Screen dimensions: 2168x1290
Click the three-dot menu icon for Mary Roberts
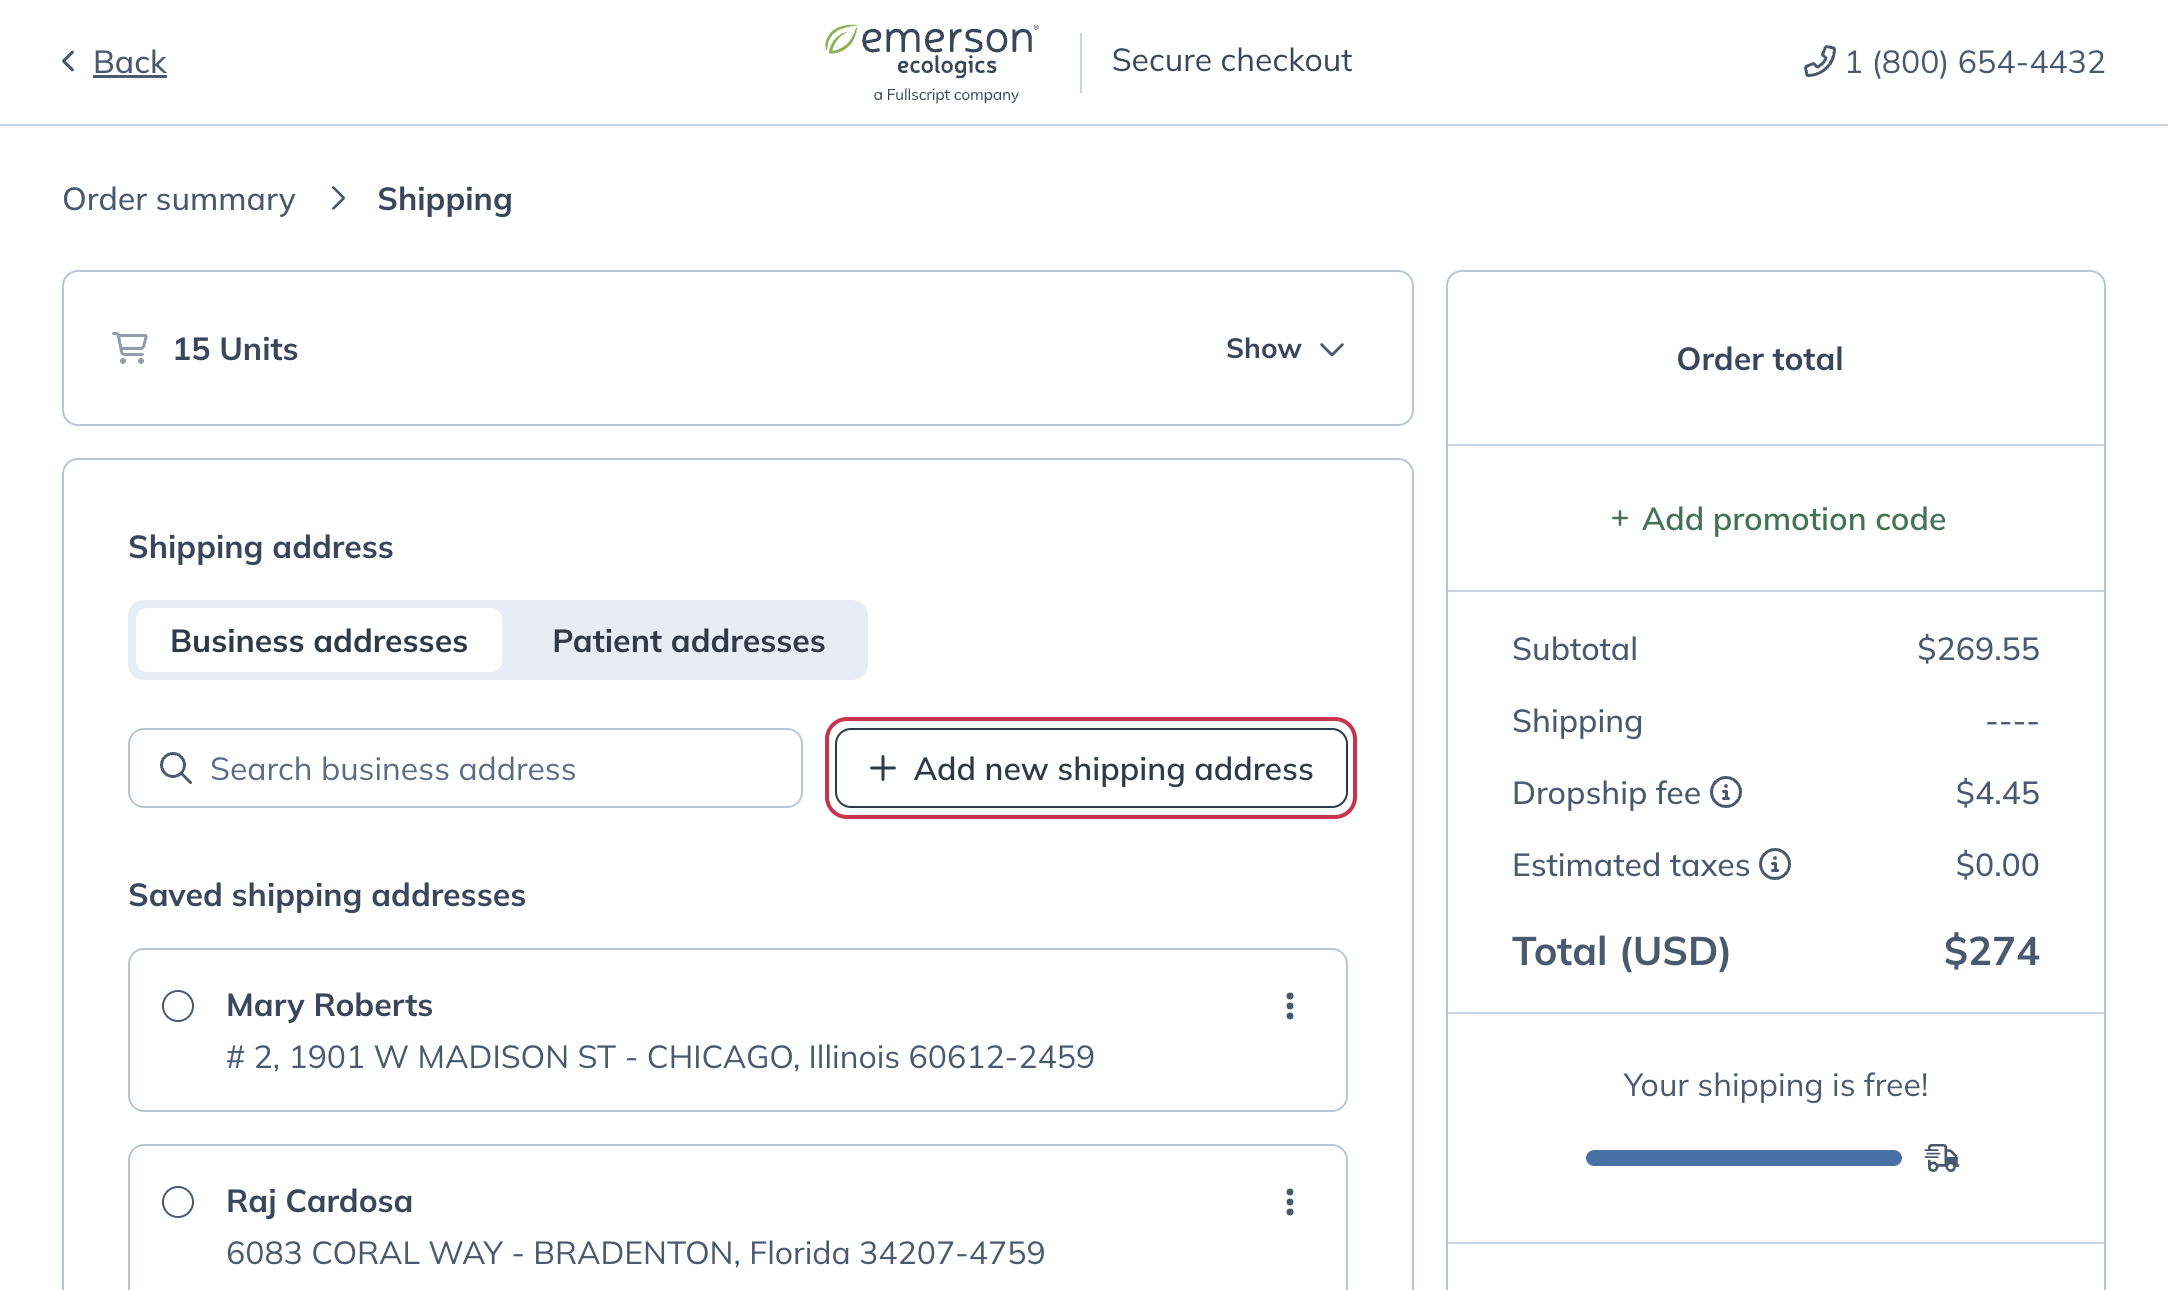tap(1290, 1006)
